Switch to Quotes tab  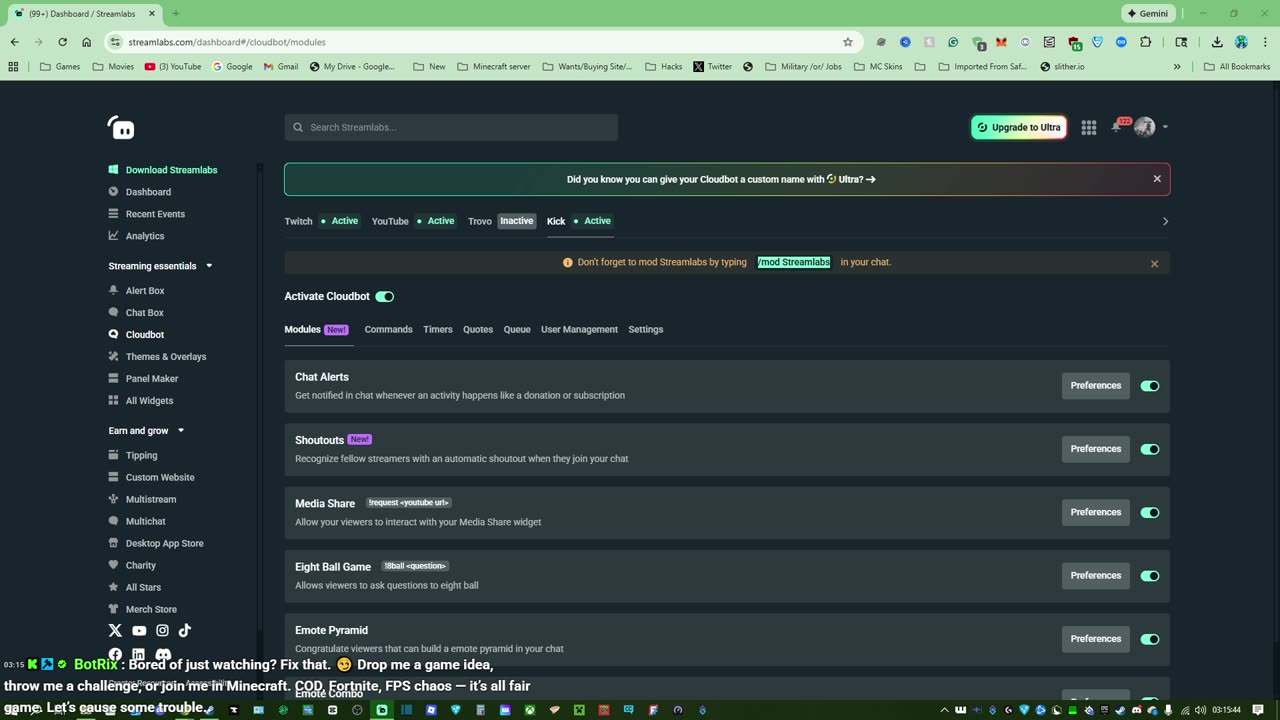coord(478,330)
